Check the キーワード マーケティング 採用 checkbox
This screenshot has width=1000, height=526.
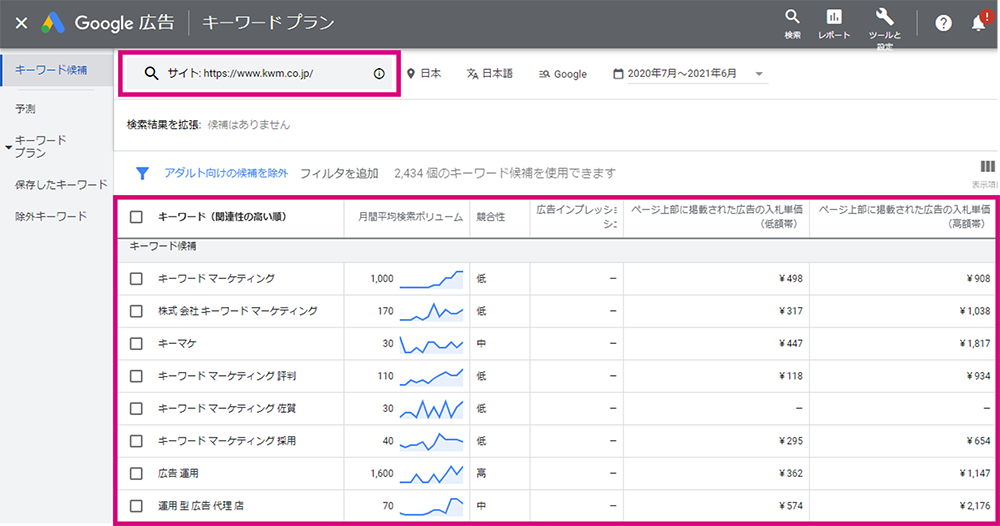pos(136,441)
